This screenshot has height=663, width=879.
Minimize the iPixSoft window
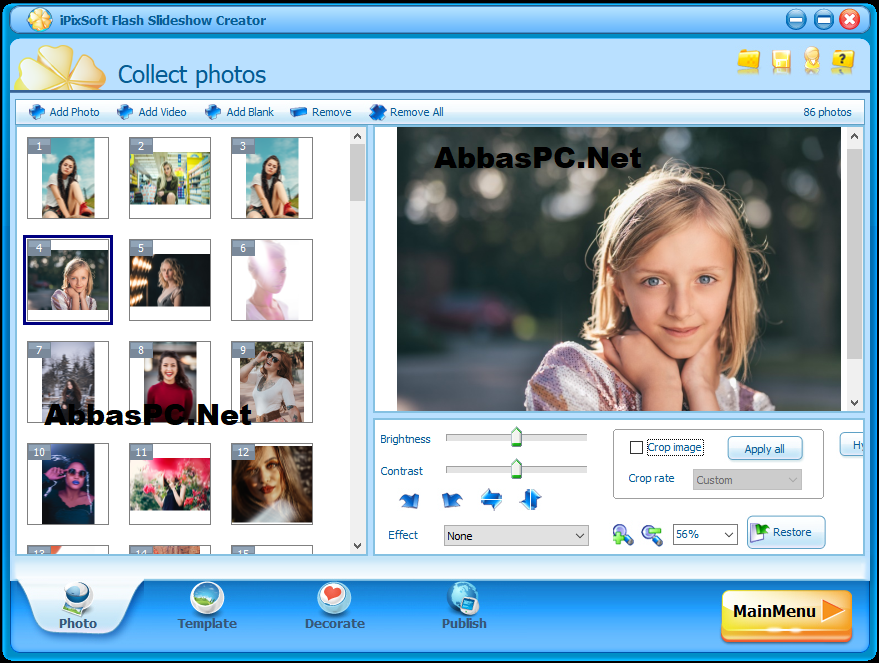(796, 20)
